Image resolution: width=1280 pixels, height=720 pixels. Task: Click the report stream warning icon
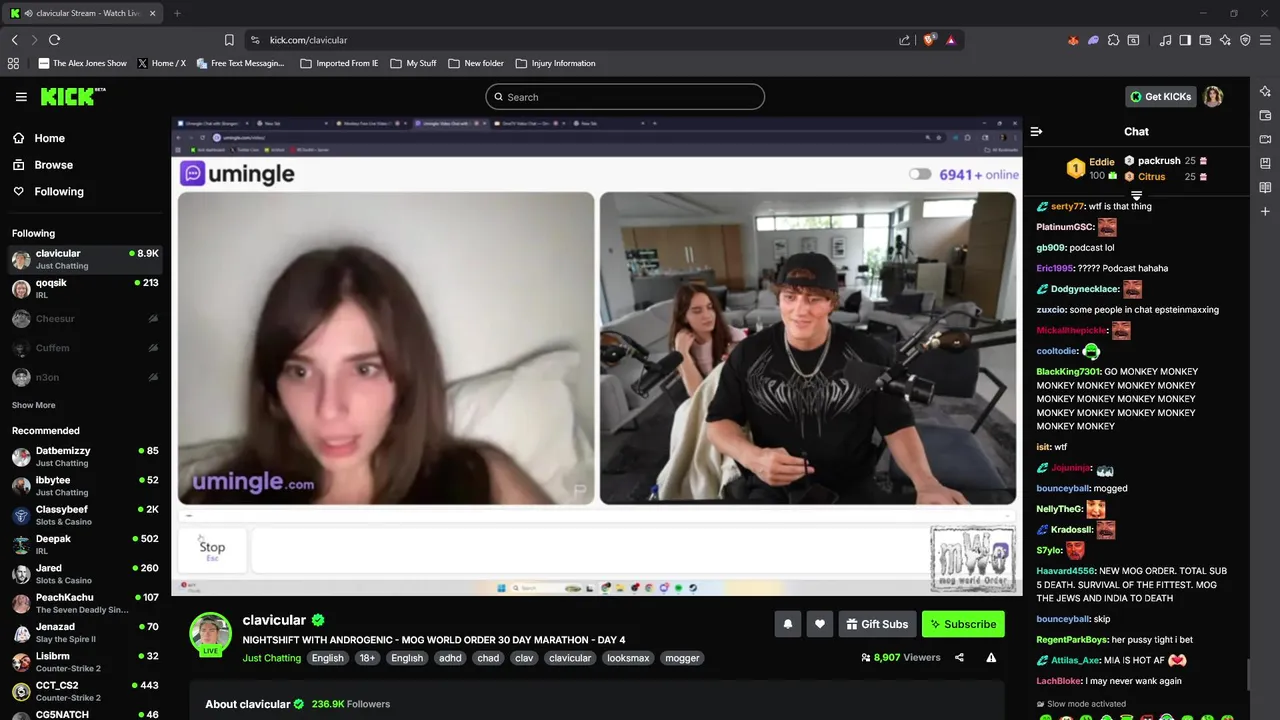[x=991, y=658]
